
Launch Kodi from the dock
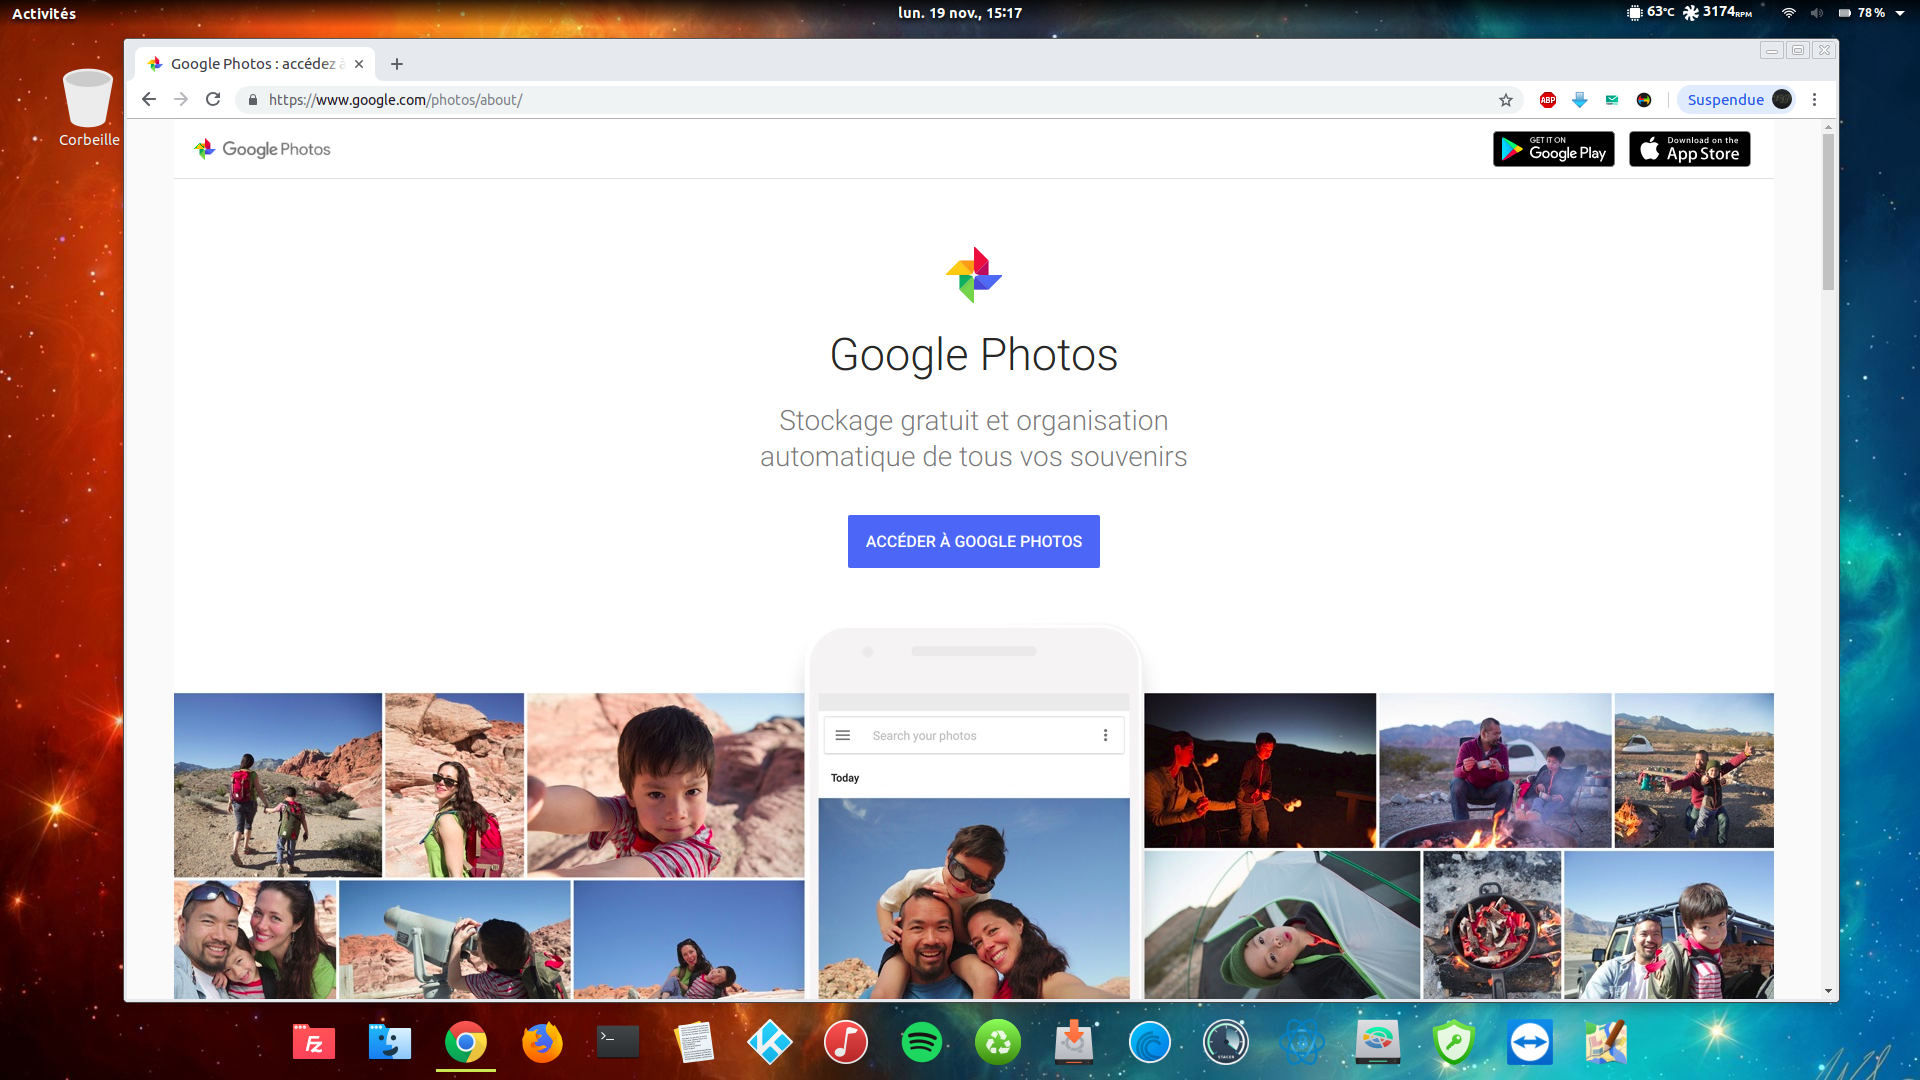tap(770, 1043)
